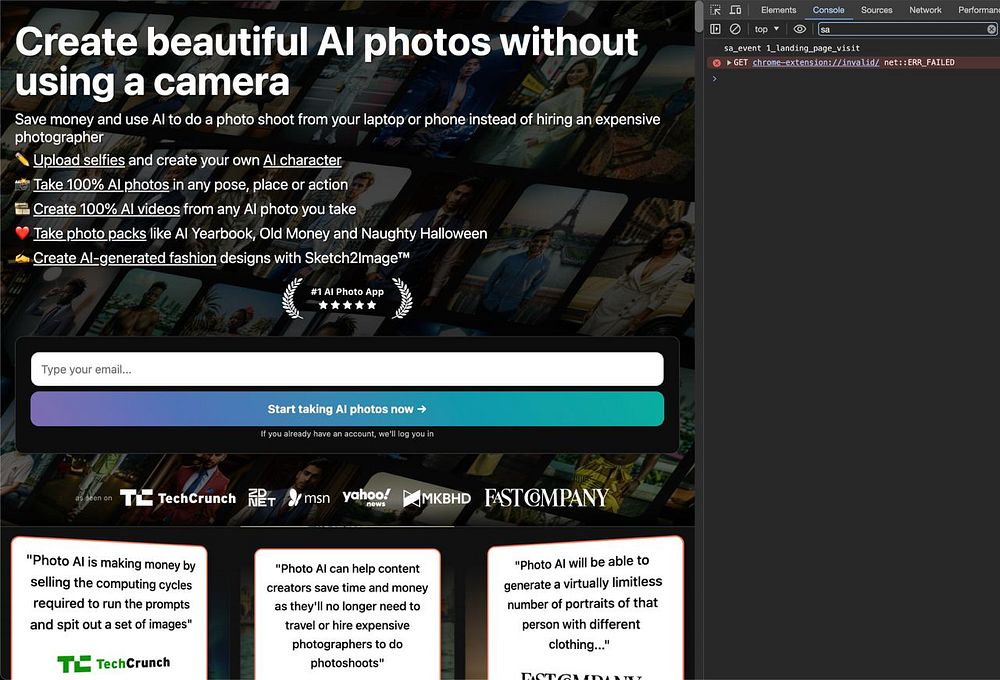Open the 'content creators save time' testimonial card
This screenshot has height=680, width=1000.
pyautogui.click(x=347, y=614)
